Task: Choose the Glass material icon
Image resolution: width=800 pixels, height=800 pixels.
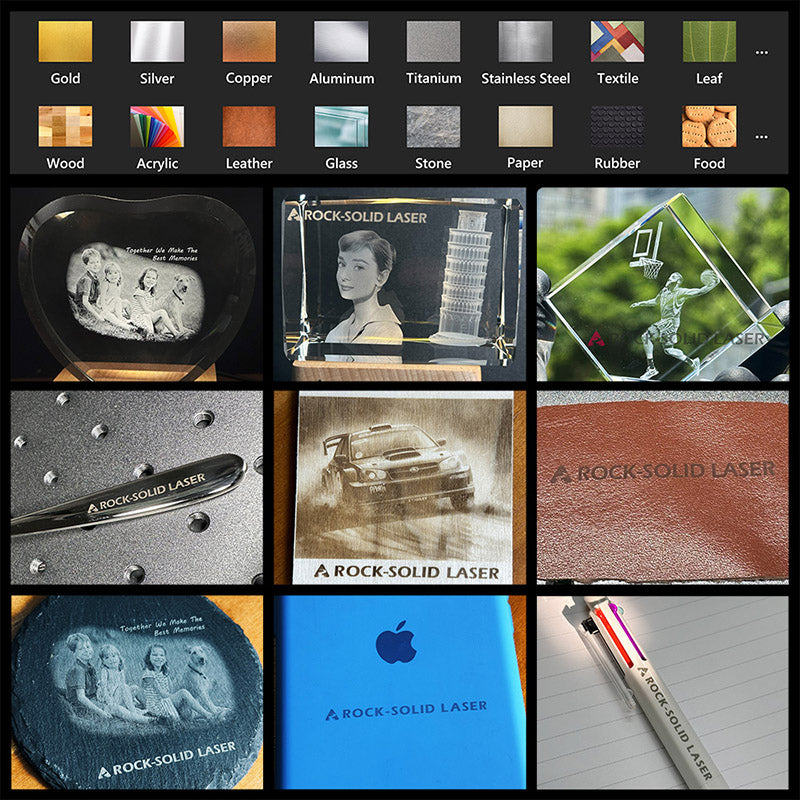Action: coord(341,127)
